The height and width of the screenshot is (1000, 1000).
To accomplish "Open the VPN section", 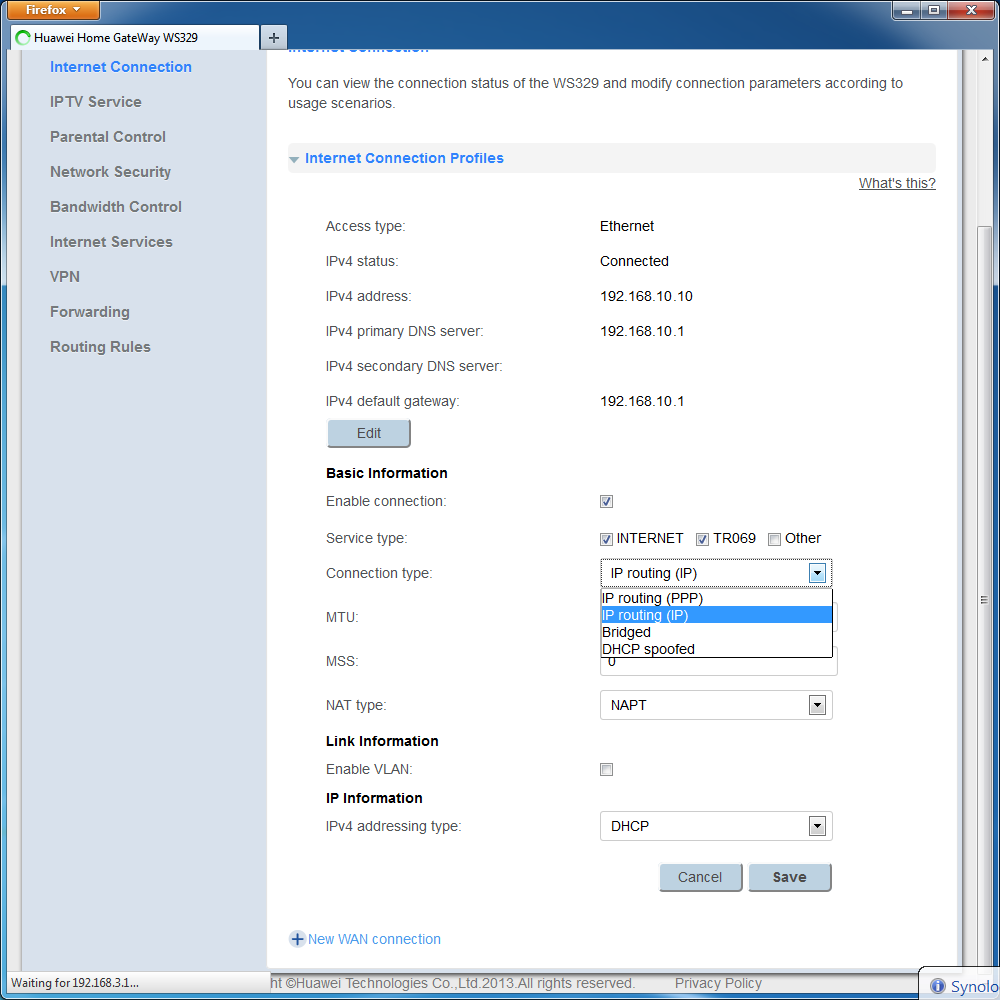I will 65,277.
